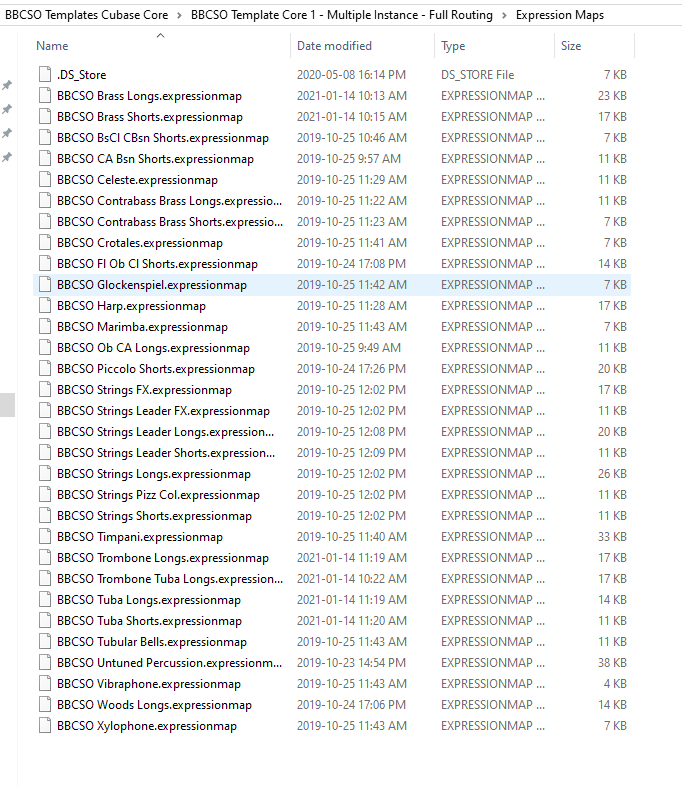Select the BBCSO Celeste file icon
Image resolution: width=682 pixels, height=786 pixels.
coord(45,179)
